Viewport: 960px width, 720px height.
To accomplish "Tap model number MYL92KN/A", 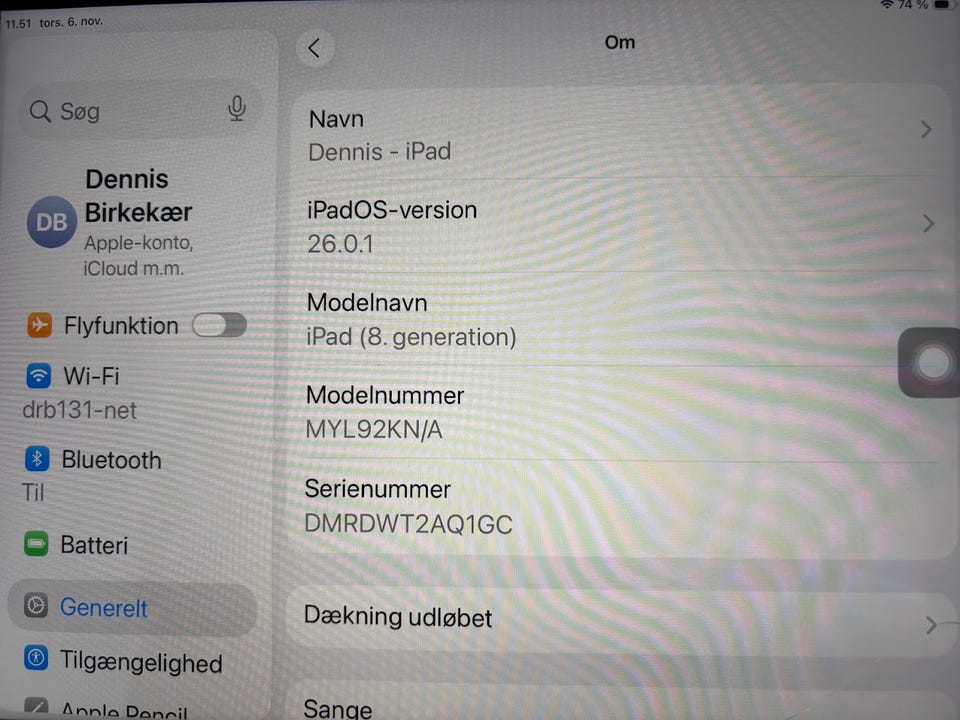I will (373, 430).
